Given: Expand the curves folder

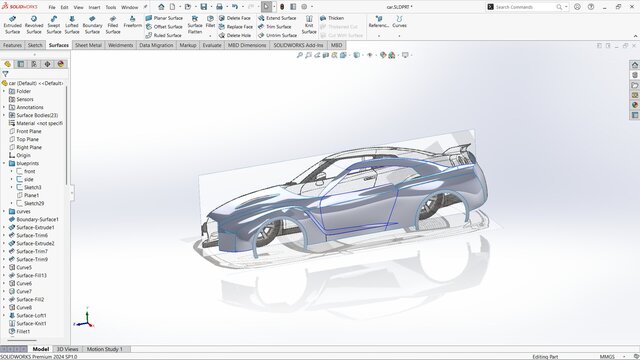Looking at the screenshot, I should pyautogui.click(x=4, y=211).
